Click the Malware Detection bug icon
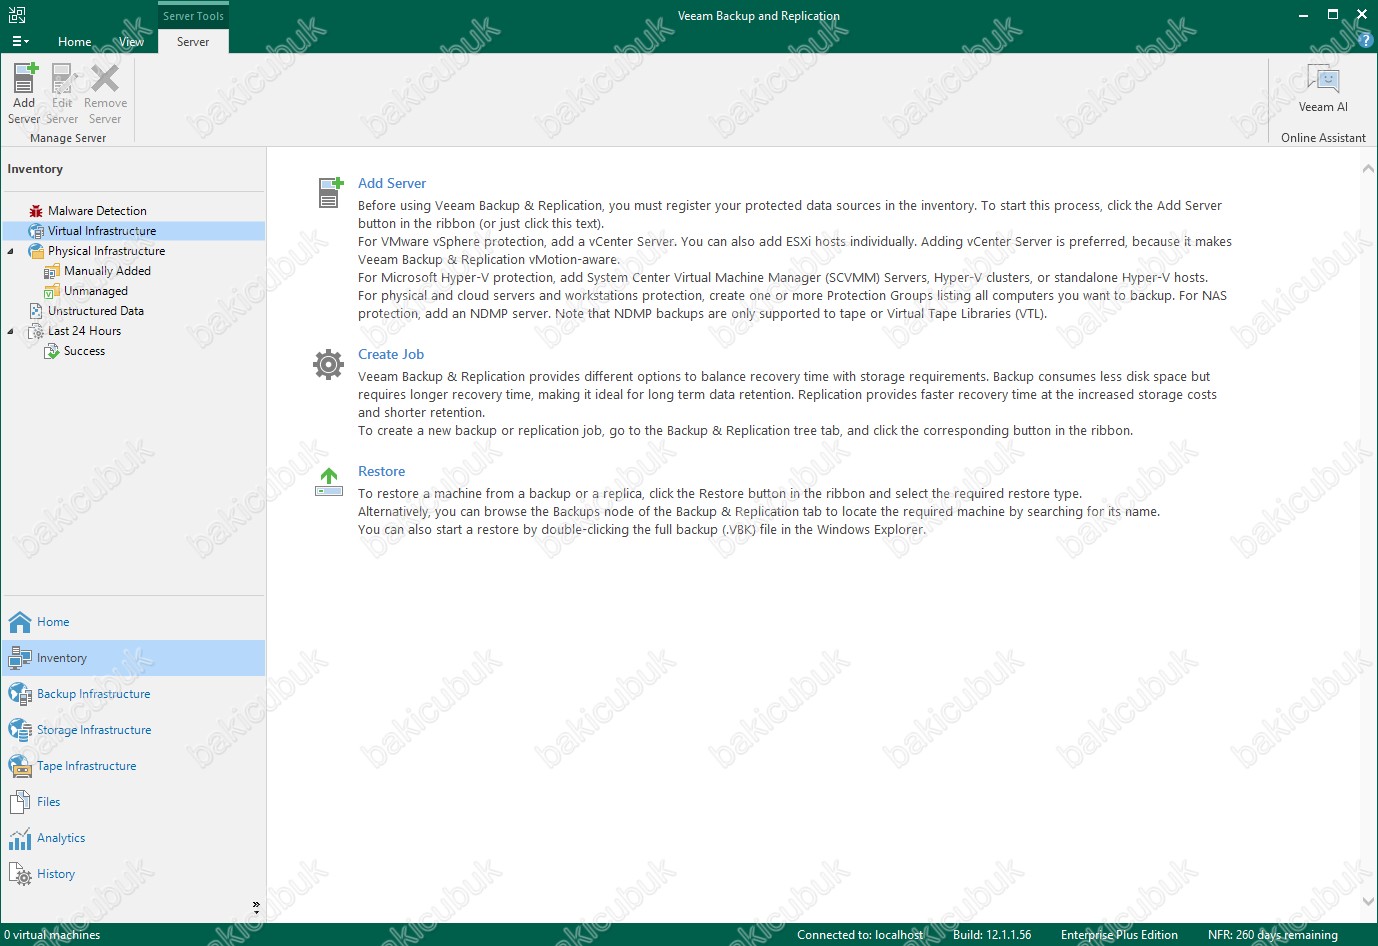The width and height of the screenshot is (1378, 946). tap(36, 211)
